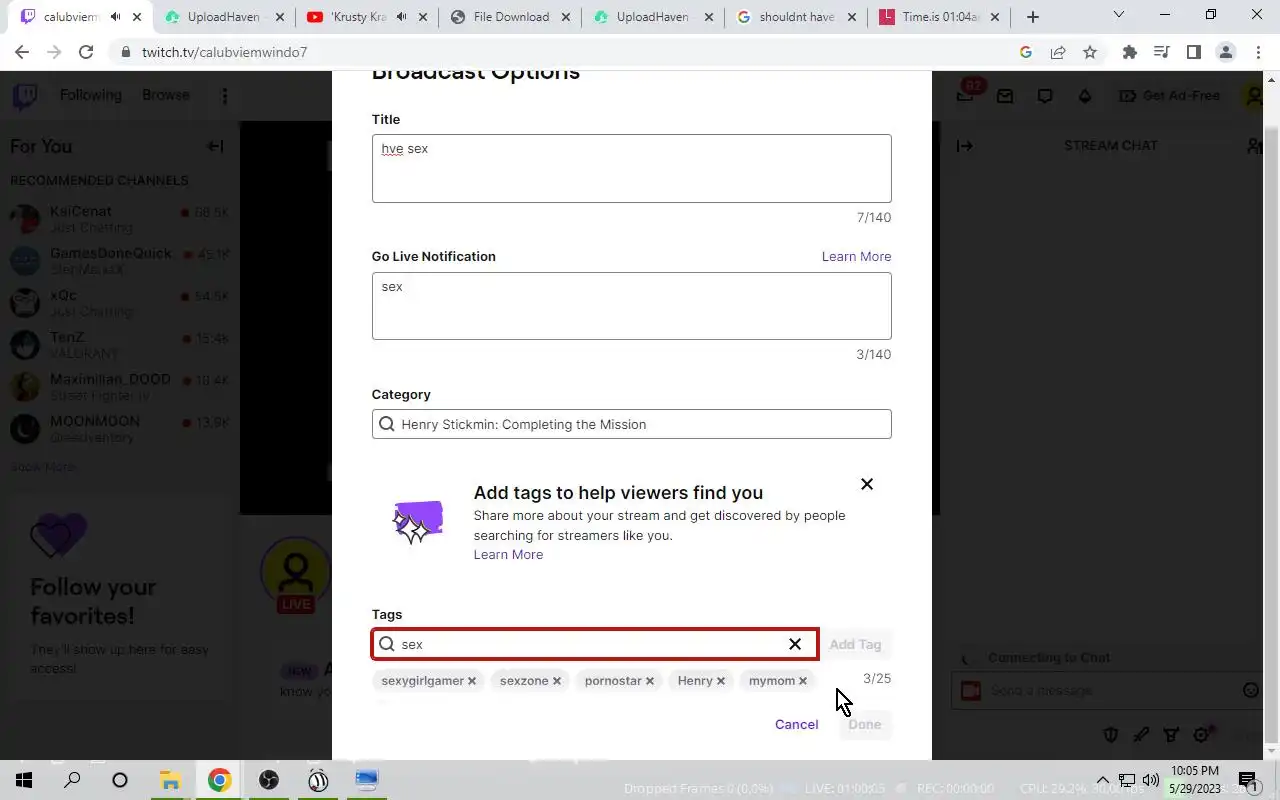
Task: Show hidden system tray icons chevron
Action: pyautogui.click(x=1103, y=780)
